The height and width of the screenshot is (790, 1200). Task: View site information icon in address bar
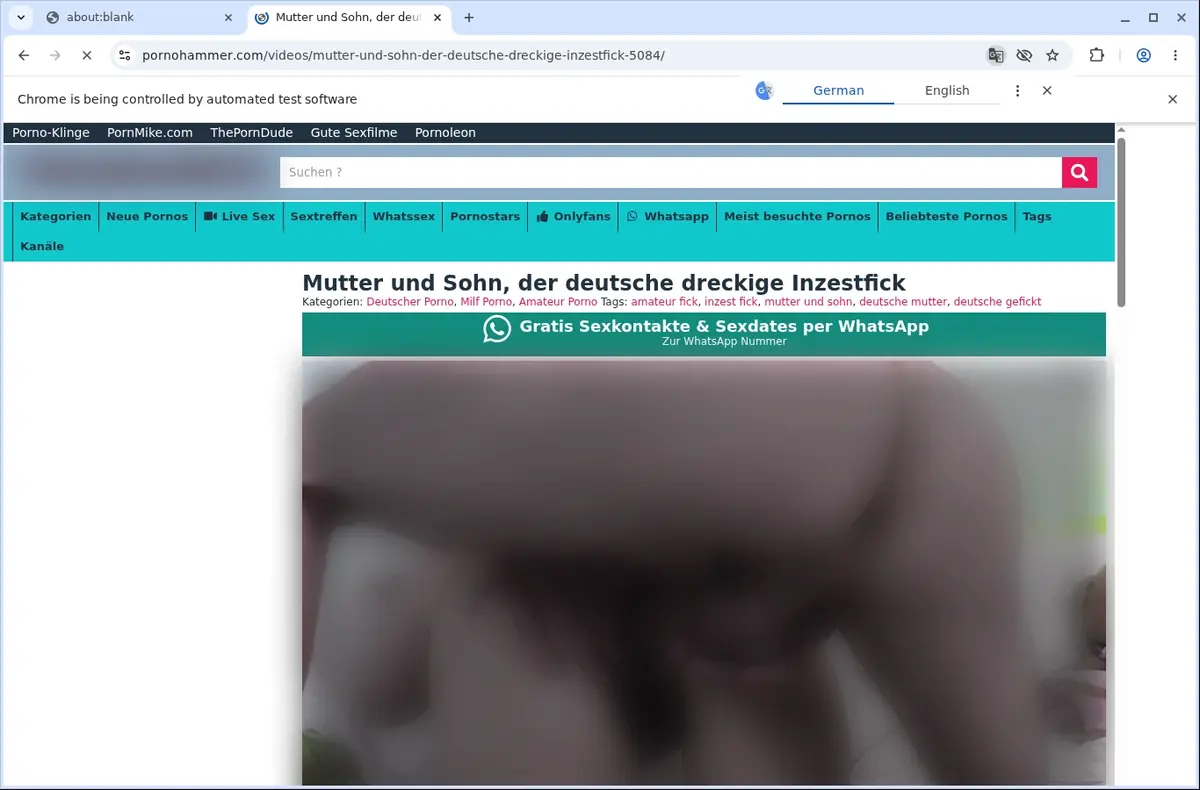click(x=124, y=56)
